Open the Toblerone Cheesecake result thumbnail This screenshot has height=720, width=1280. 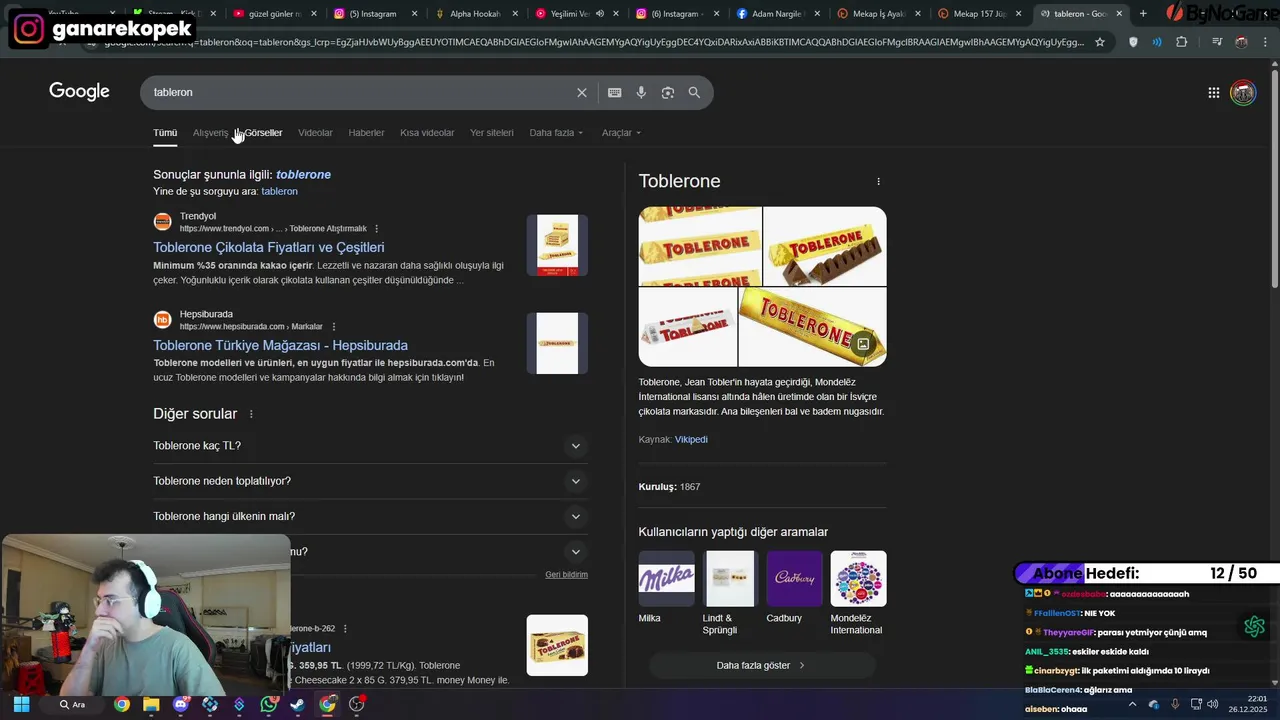[x=557, y=645]
